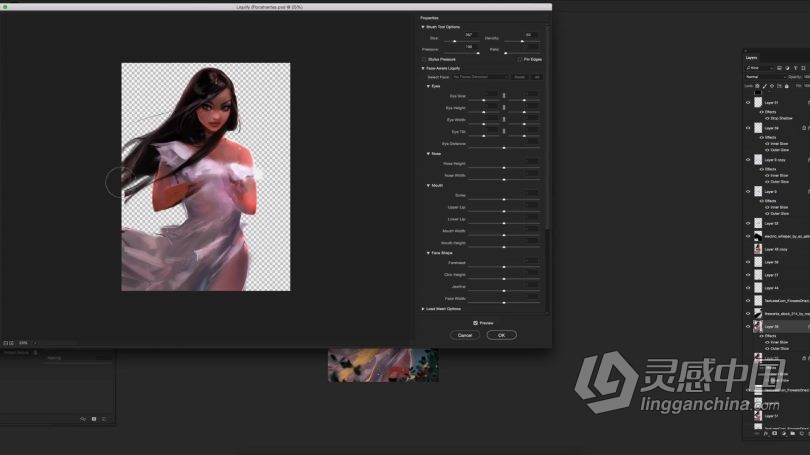Screen dimensions: 810x455
Task: Click the Eye Distance slider
Action: 504,148
